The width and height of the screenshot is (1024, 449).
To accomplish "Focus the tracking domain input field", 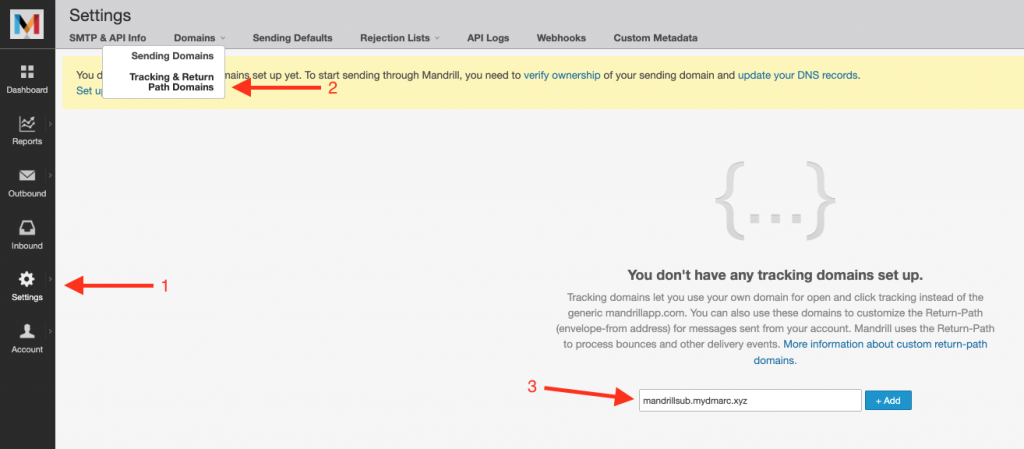I will click(x=749, y=400).
